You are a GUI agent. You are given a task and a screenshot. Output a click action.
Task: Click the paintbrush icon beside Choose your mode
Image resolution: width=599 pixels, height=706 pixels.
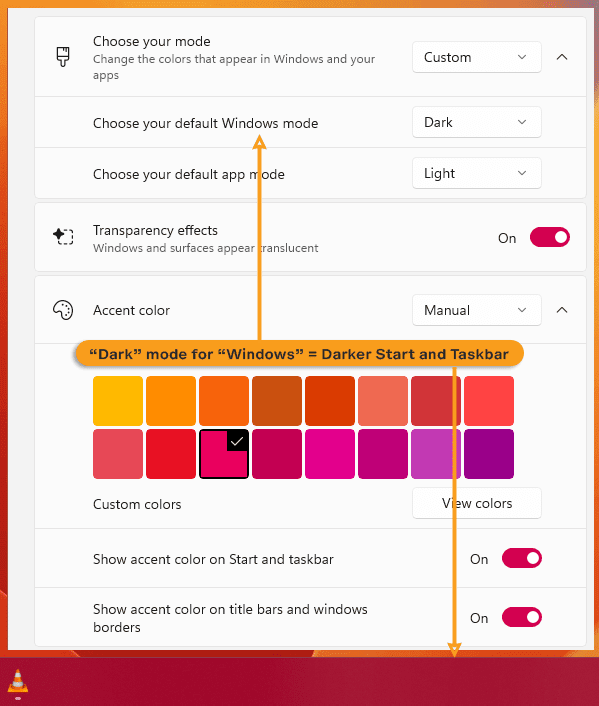tap(63, 57)
